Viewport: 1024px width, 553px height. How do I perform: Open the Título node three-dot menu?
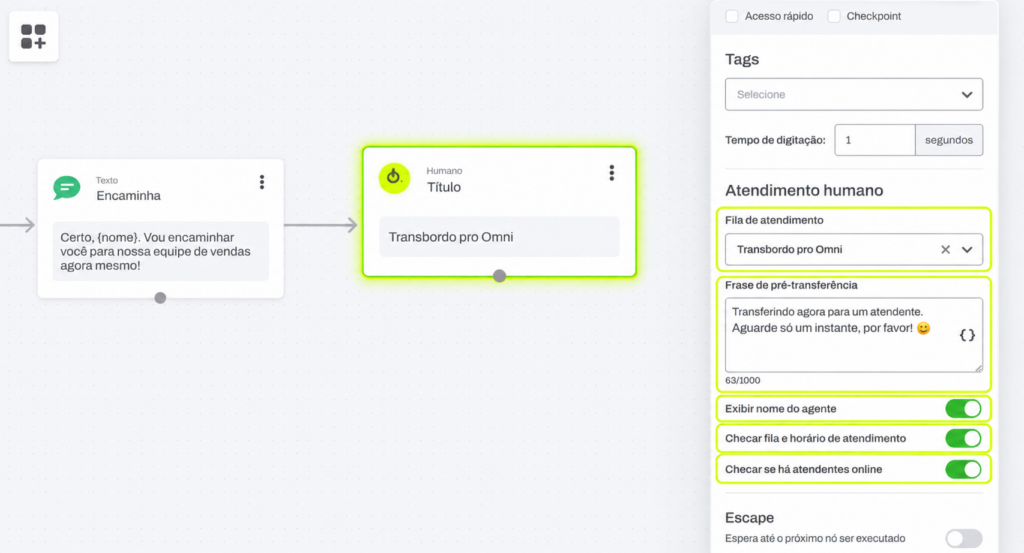pos(611,173)
